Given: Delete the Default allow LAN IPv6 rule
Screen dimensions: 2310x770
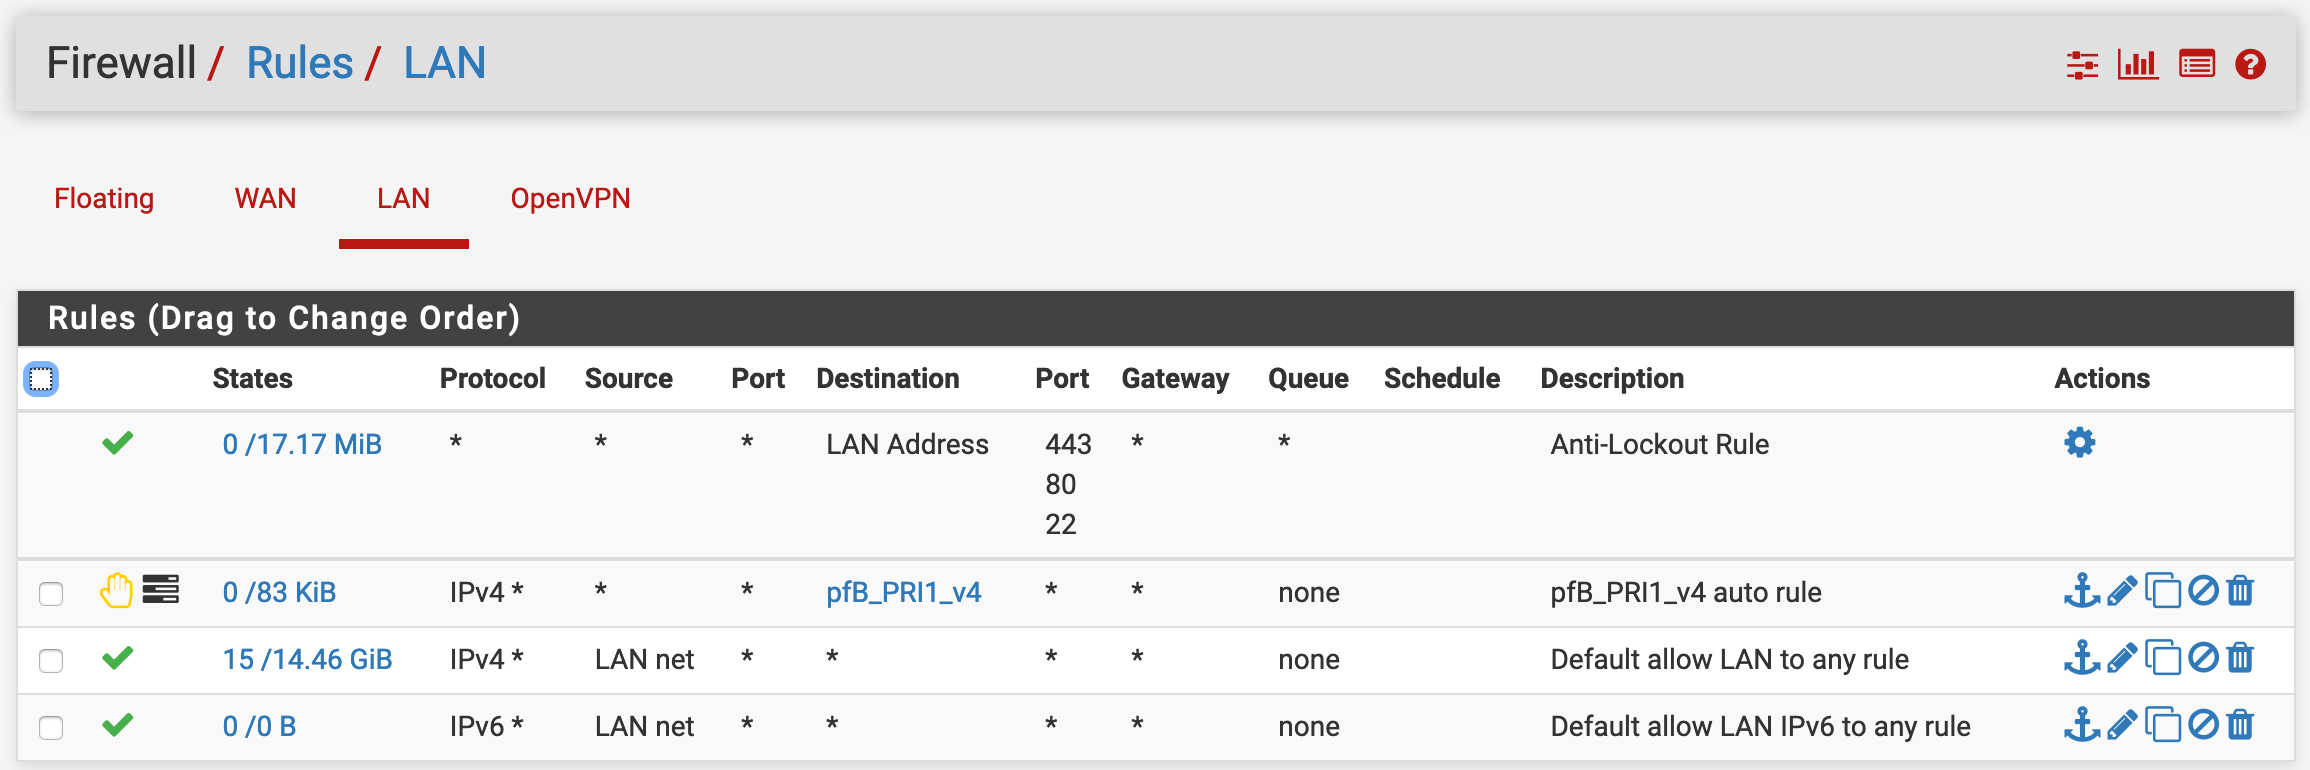Looking at the screenshot, I should 2241,725.
